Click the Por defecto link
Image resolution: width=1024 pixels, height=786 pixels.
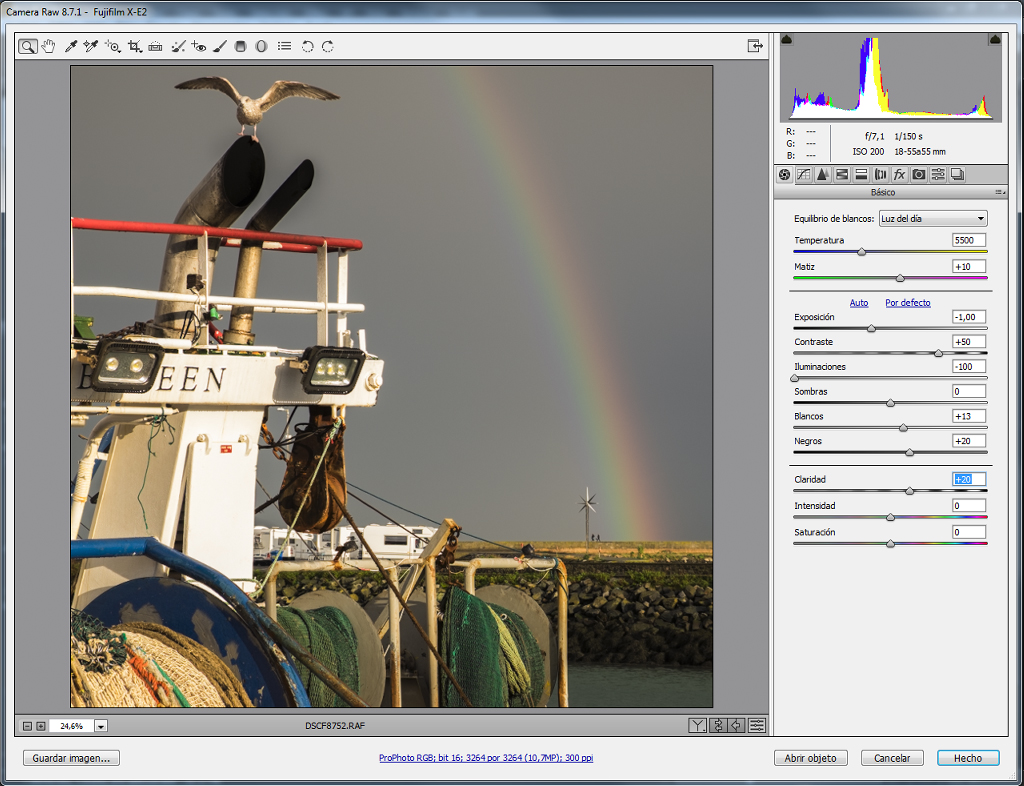point(908,303)
